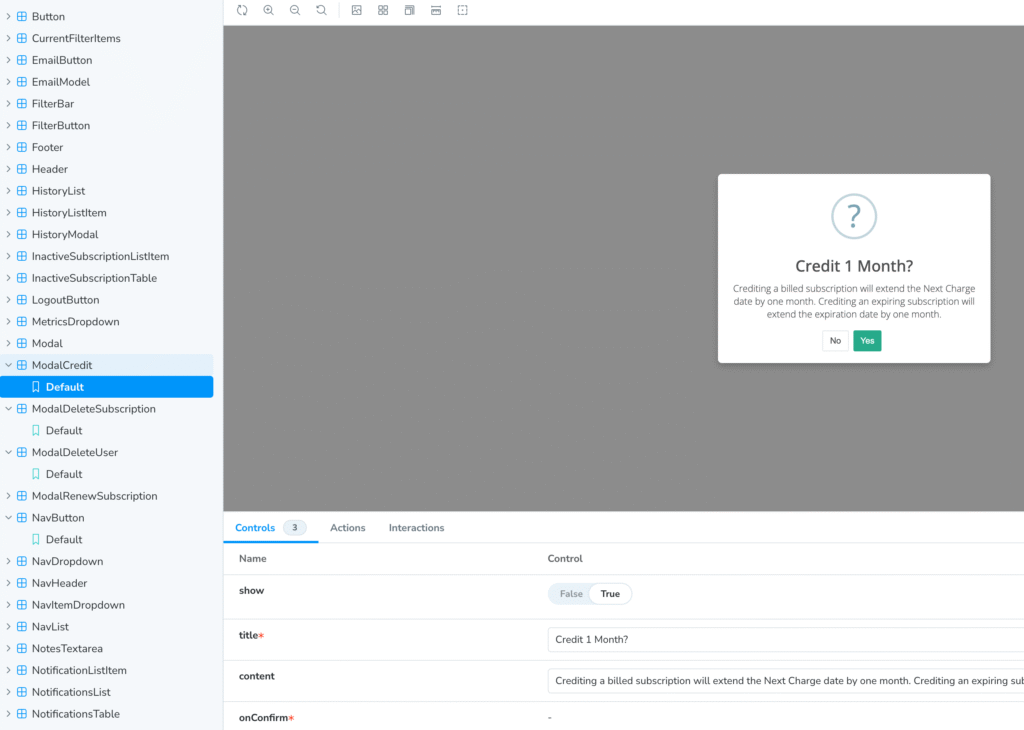Toggle the grid overlay icon
The image size is (1024, 730).
383,10
